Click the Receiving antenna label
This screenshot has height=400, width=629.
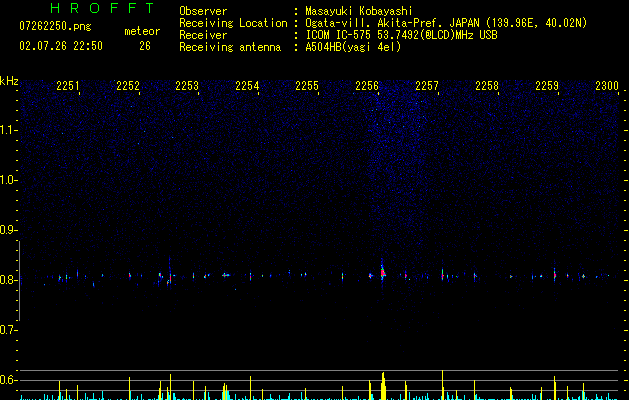tap(230, 47)
